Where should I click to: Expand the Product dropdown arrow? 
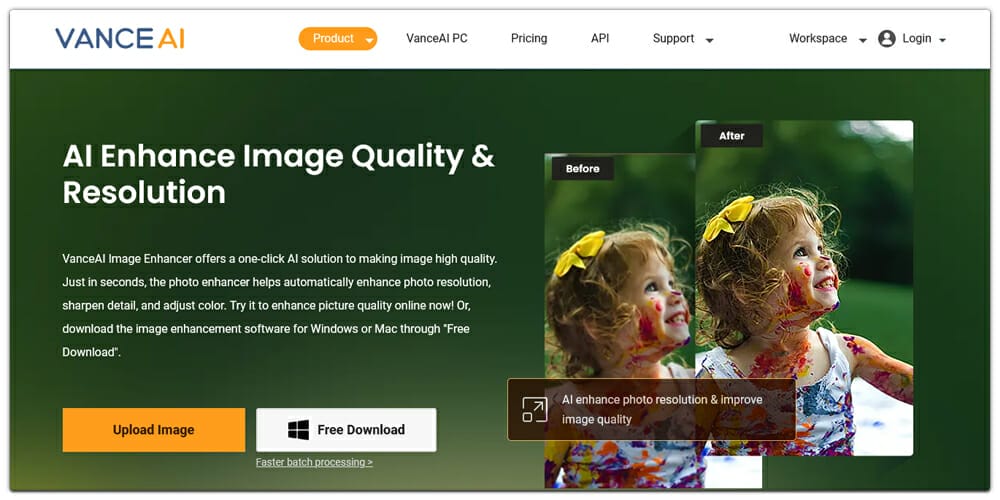(x=369, y=40)
